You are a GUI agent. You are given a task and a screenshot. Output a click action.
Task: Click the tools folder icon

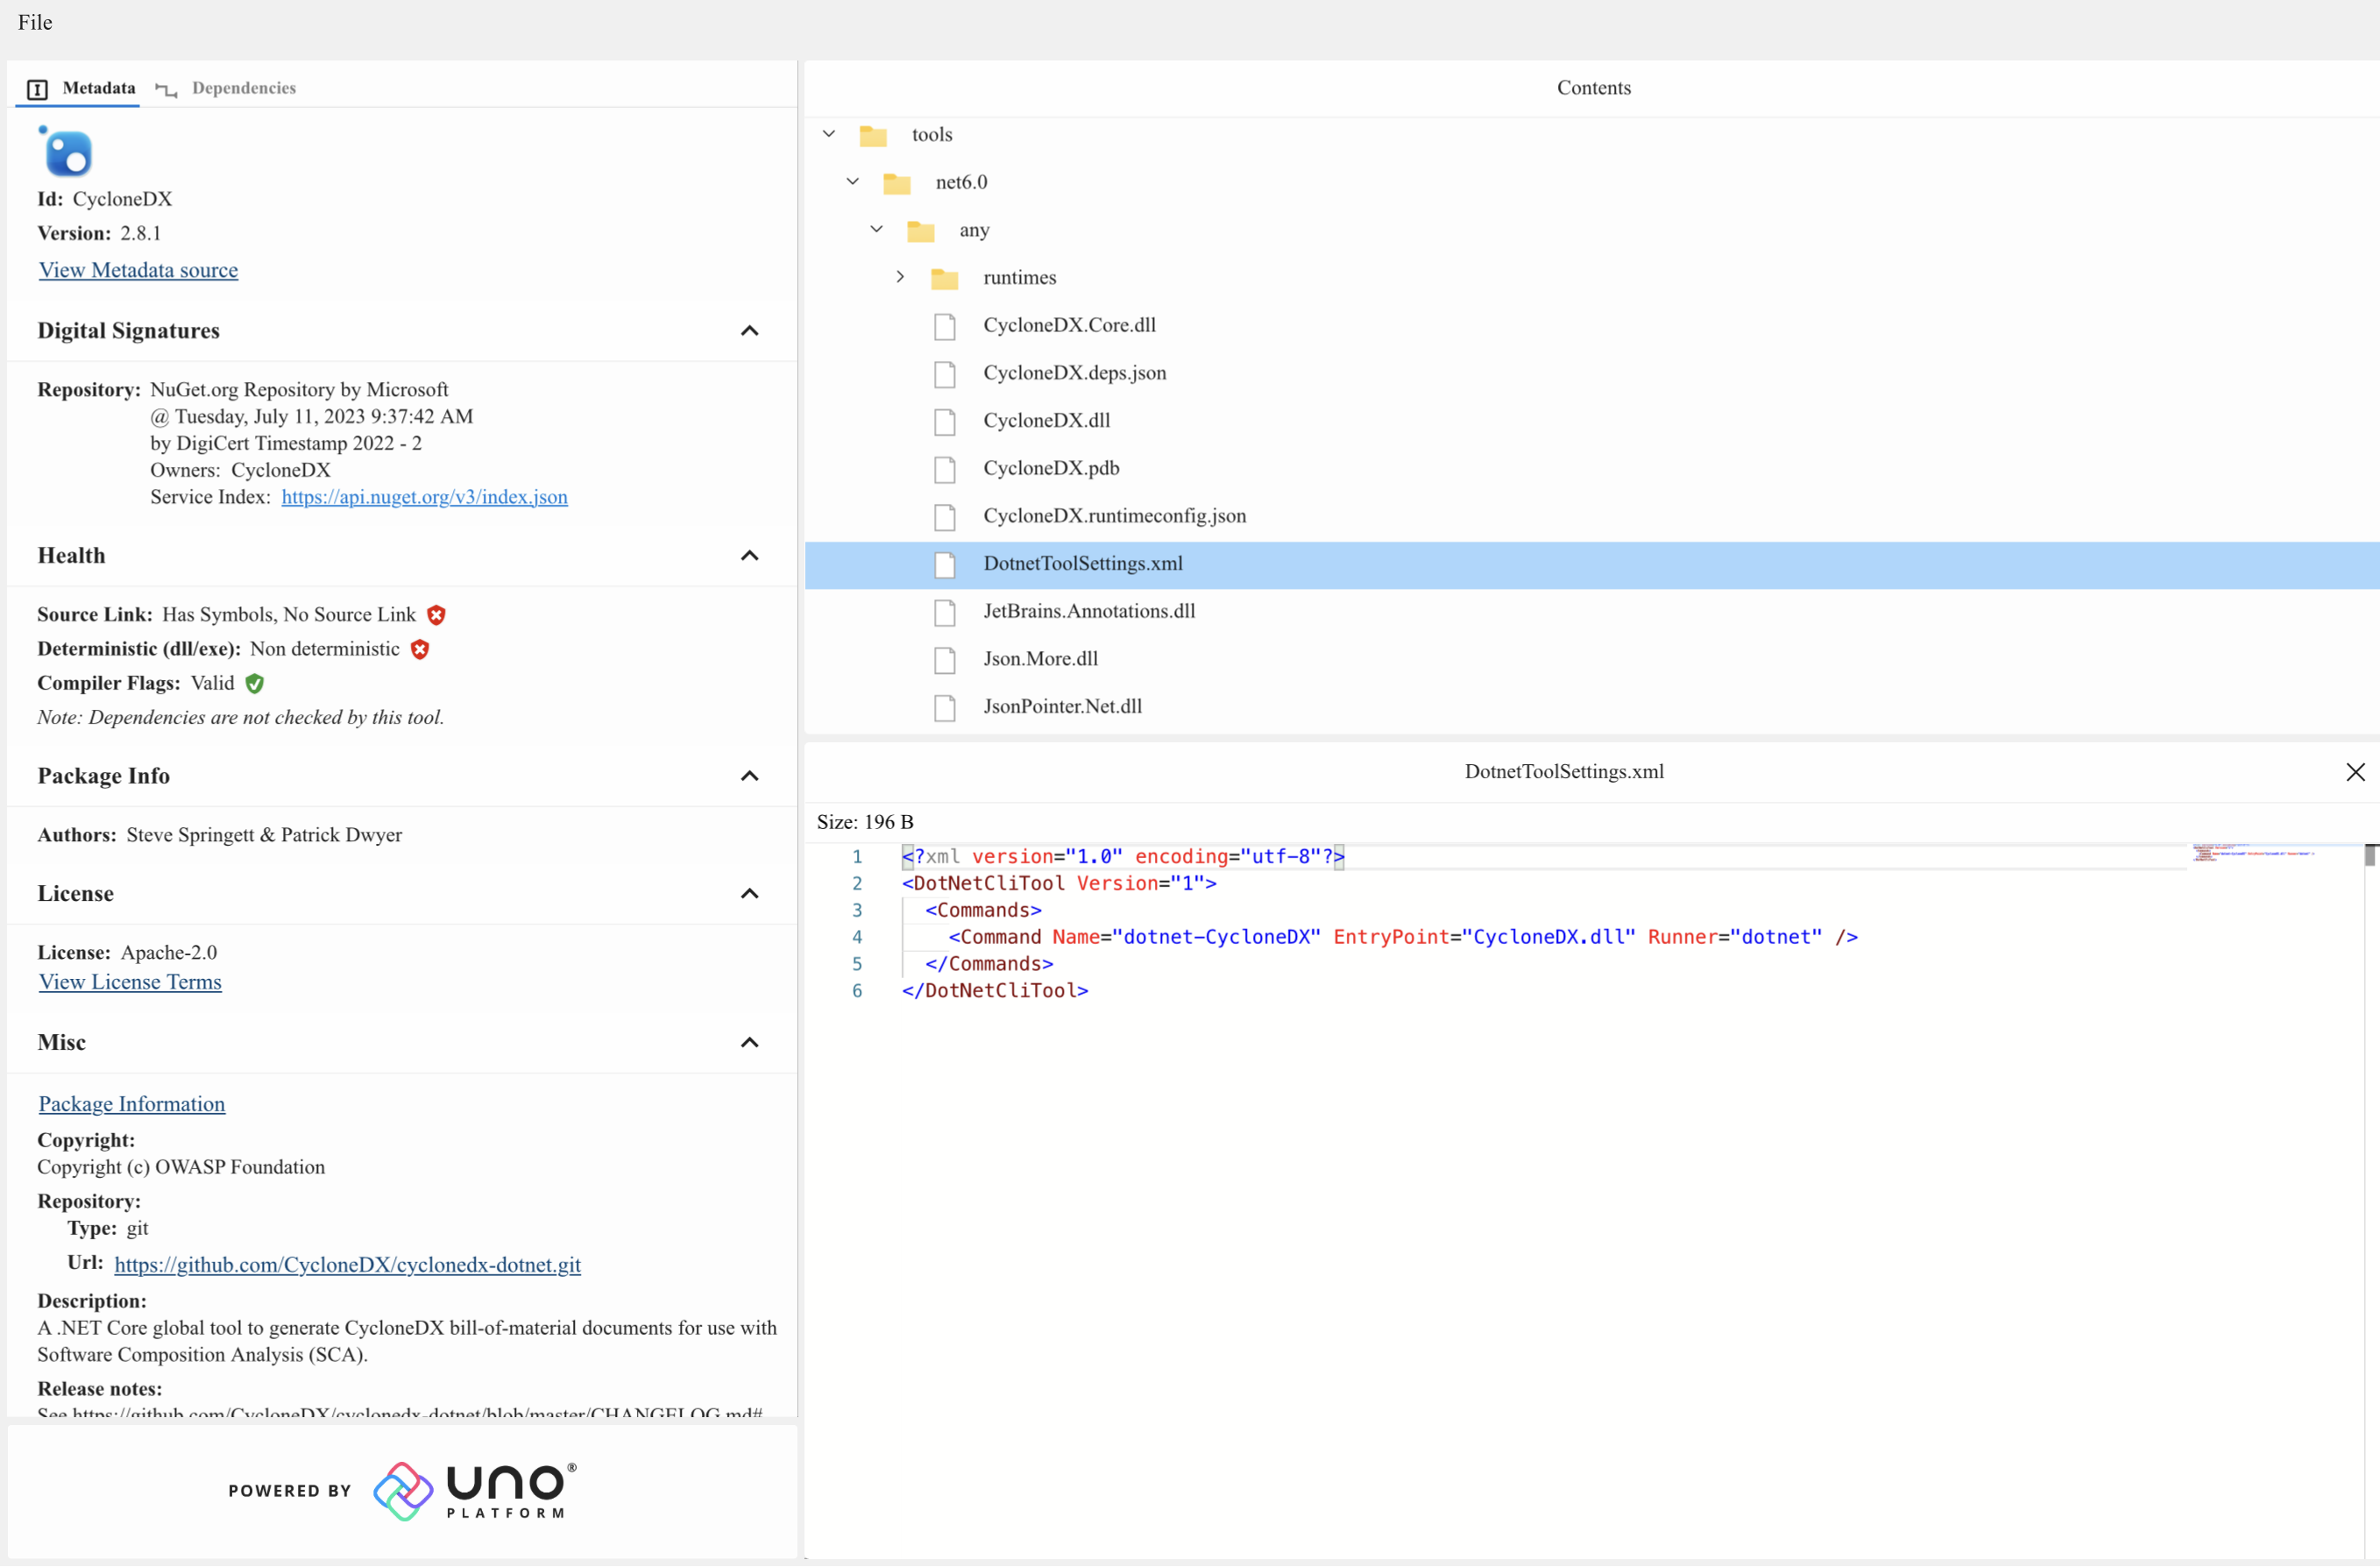[873, 135]
